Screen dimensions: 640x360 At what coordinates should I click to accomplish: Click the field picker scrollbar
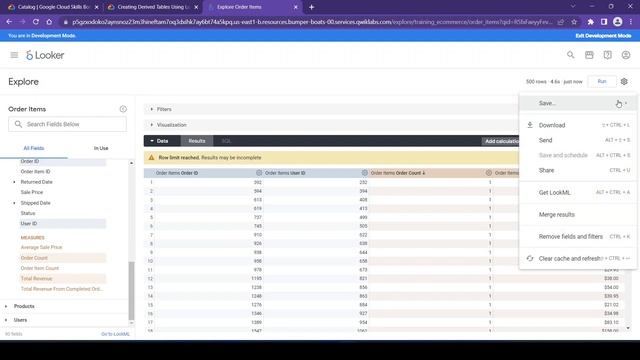tap(131, 291)
